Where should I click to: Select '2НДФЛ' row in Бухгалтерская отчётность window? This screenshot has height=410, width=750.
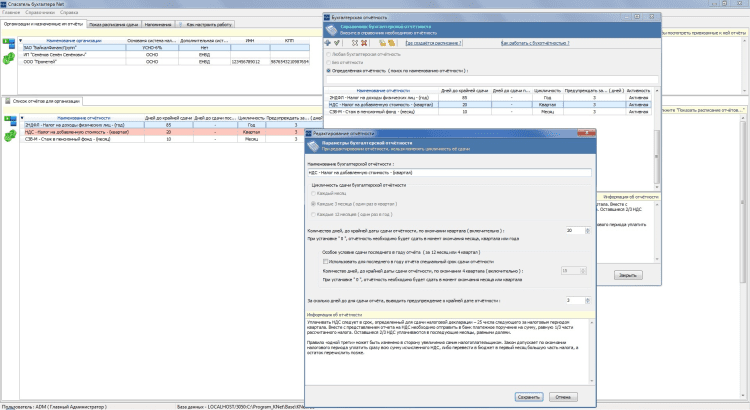[489, 98]
